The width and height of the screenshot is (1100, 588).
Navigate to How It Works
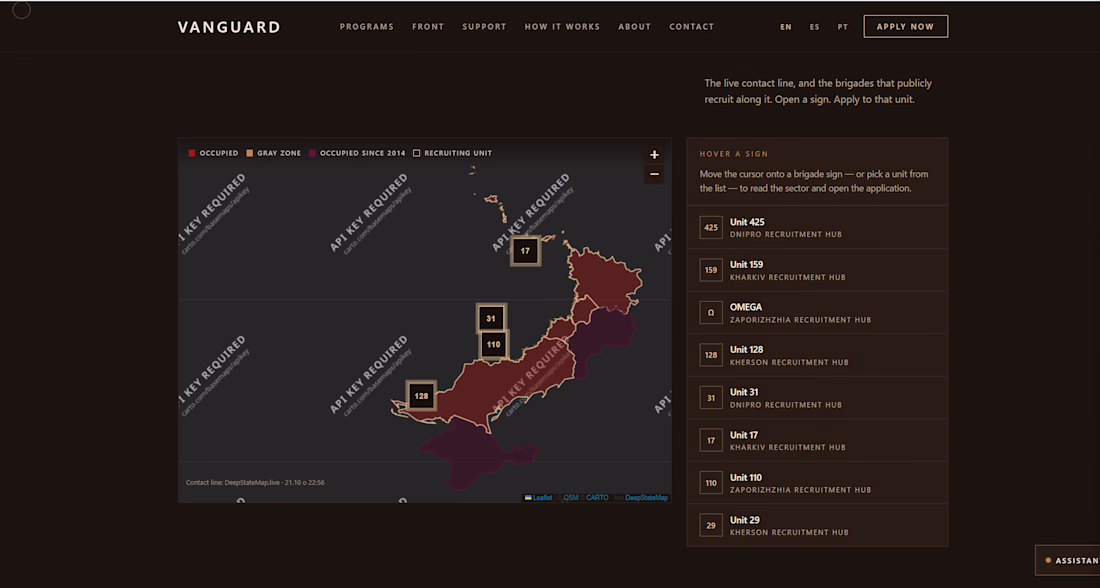click(x=562, y=27)
